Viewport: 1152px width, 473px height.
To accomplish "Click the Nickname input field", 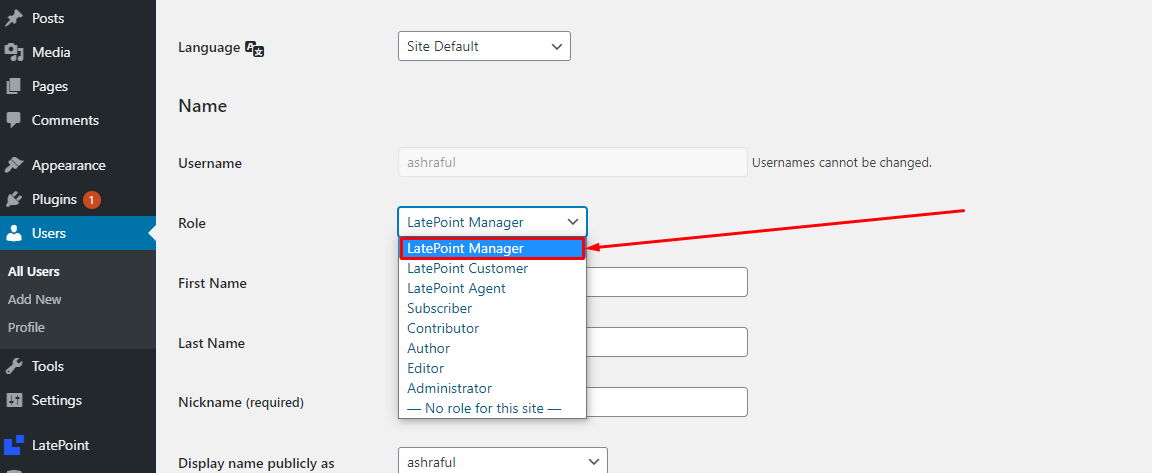I will pos(666,402).
